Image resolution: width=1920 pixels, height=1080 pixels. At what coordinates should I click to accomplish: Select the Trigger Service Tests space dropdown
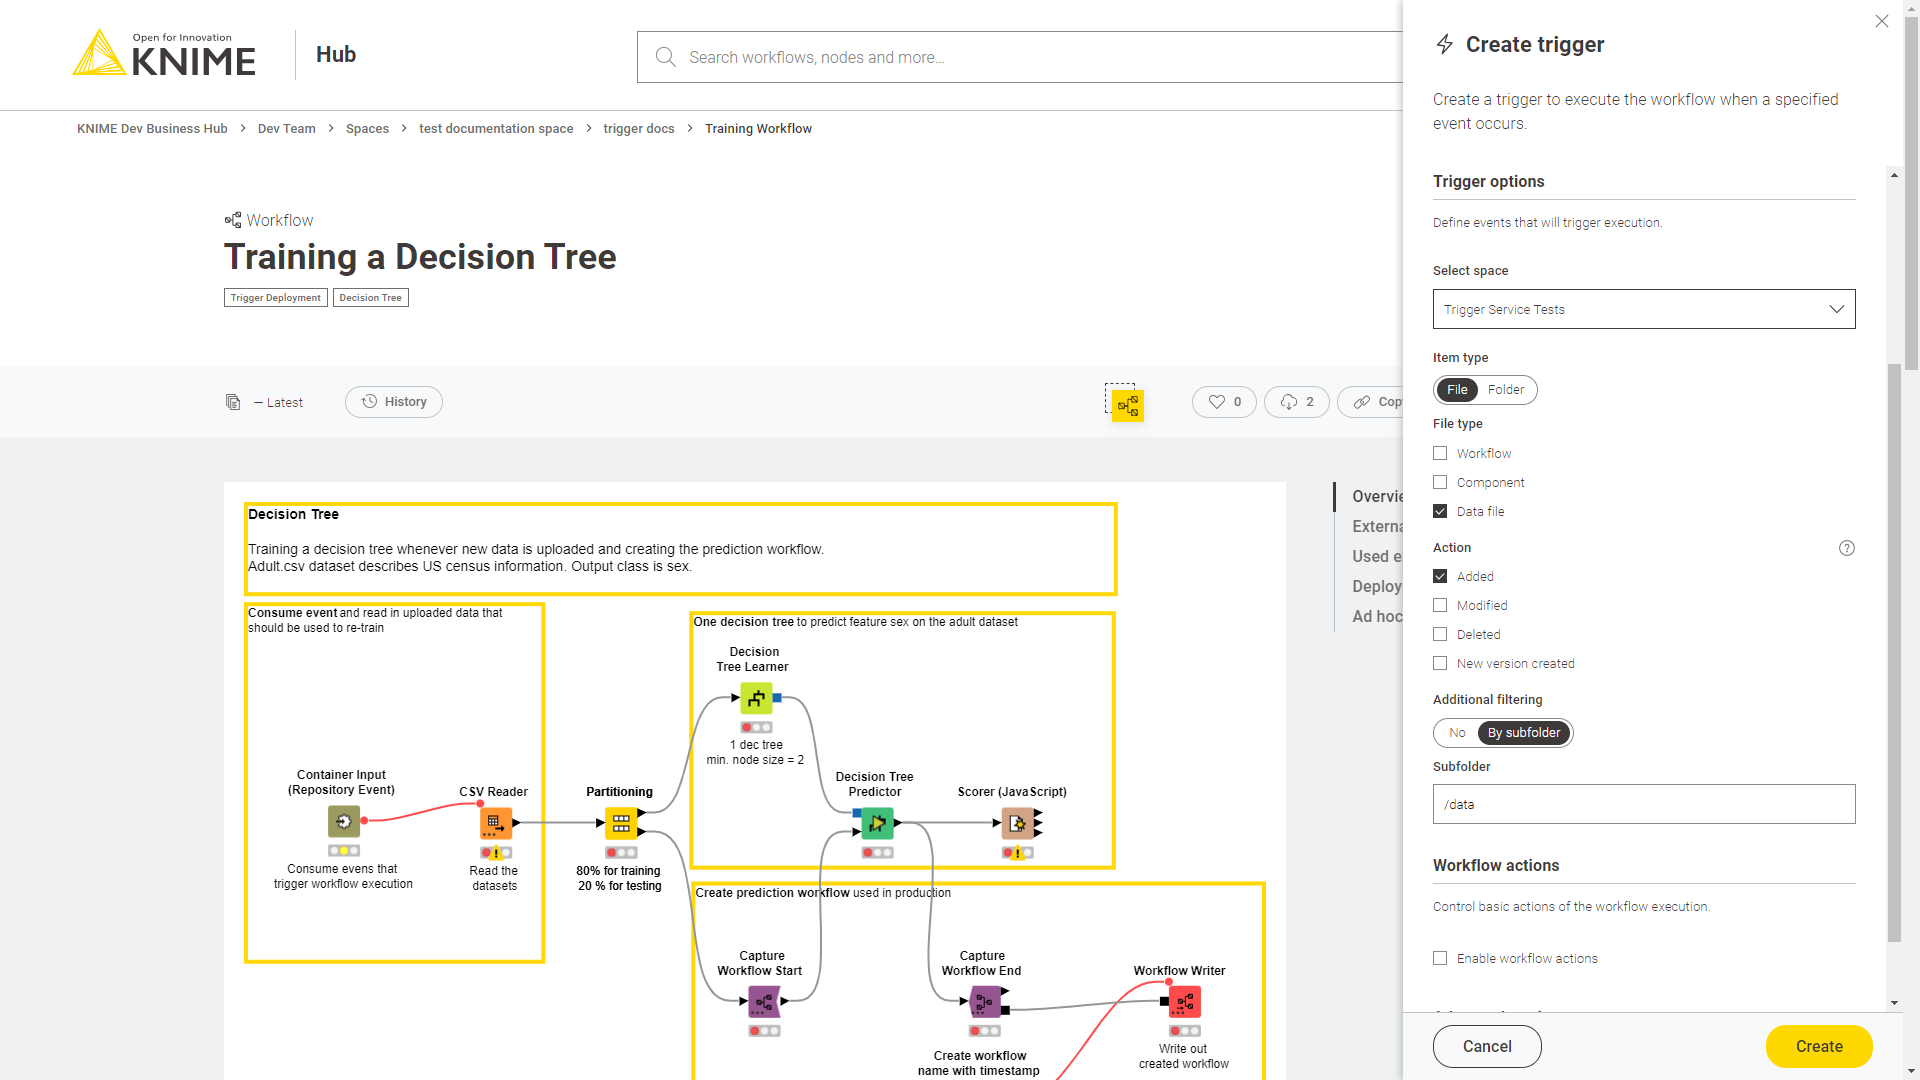click(x=1643, y=309)
